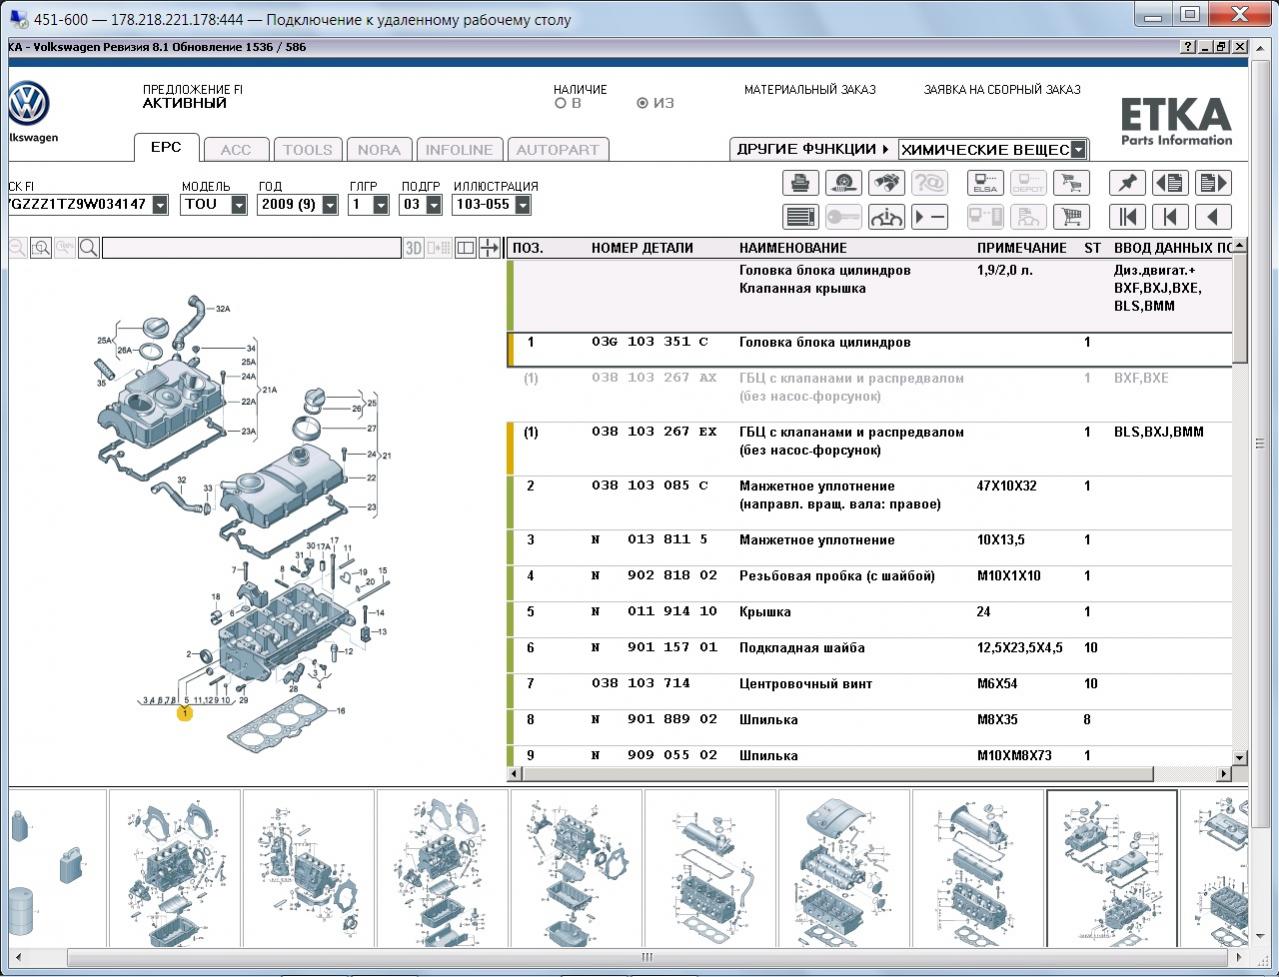Click the parts table vertical scrollbar thumb
The height and width of the screenshot is (977, 1279).
(1240, 309)
